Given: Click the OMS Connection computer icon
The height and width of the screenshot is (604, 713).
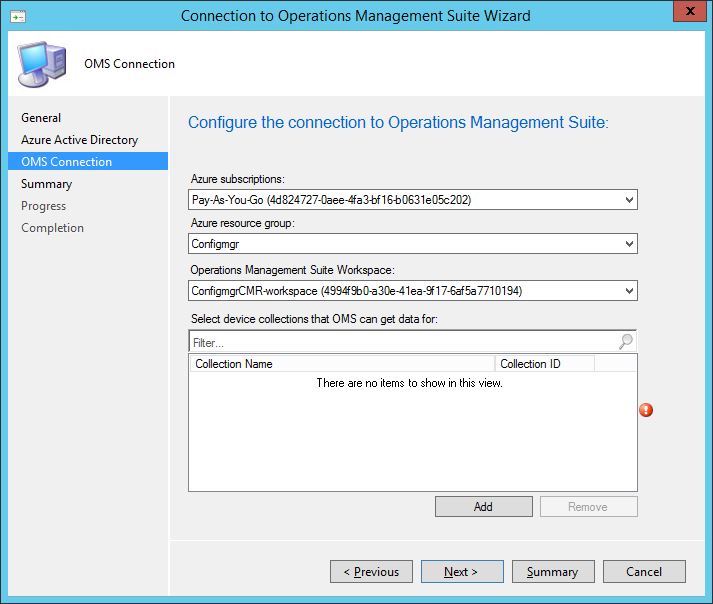Looking at the screenshot, I should point(42,64).
